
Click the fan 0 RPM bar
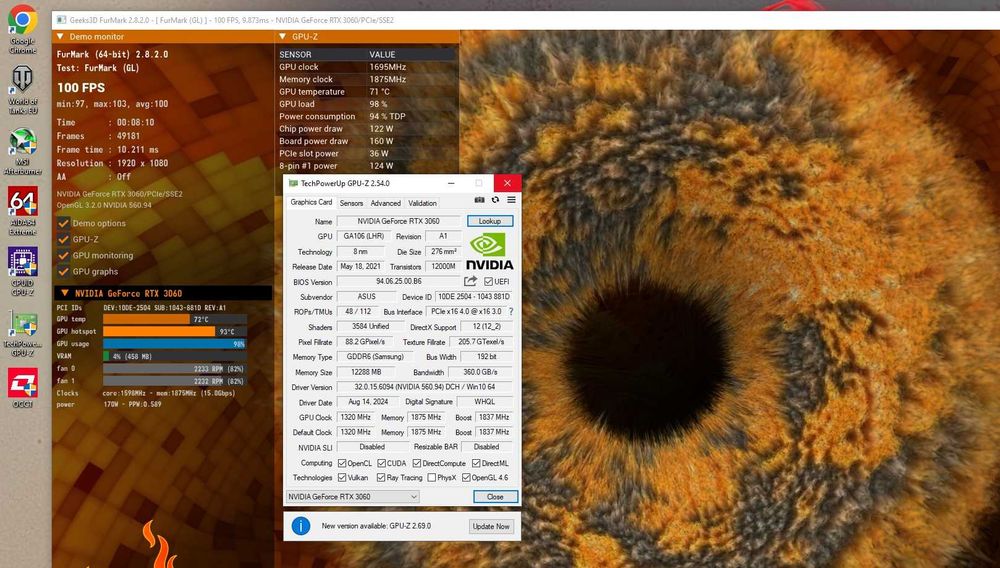(x=175, y=368)
